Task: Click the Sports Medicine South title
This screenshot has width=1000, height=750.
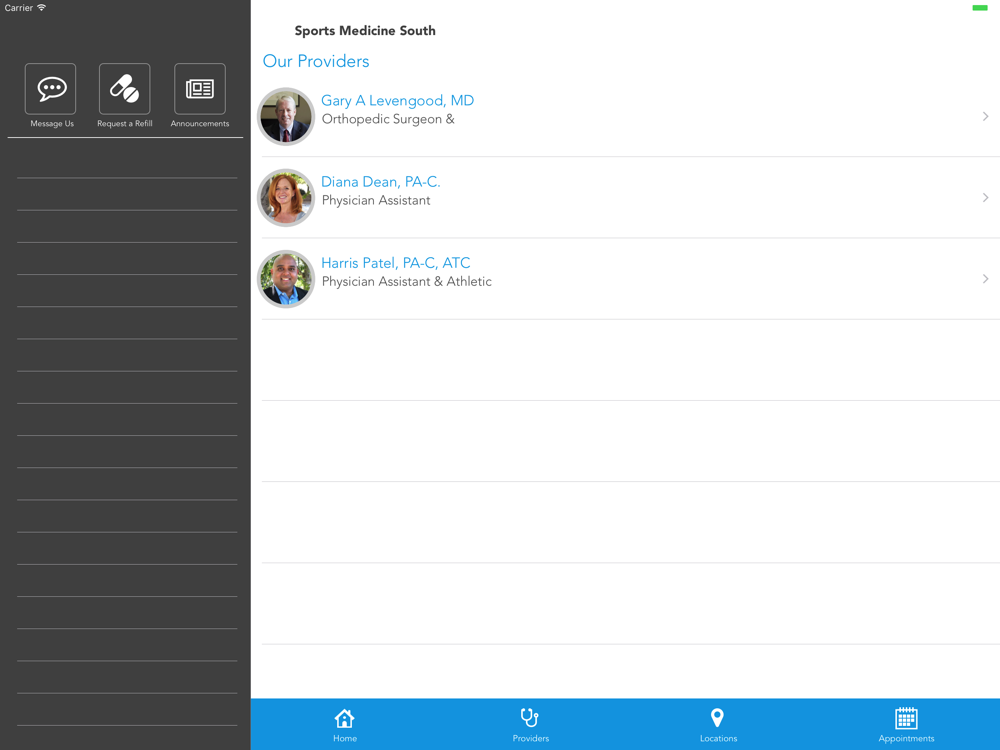Action: click(x=365, y=31)
